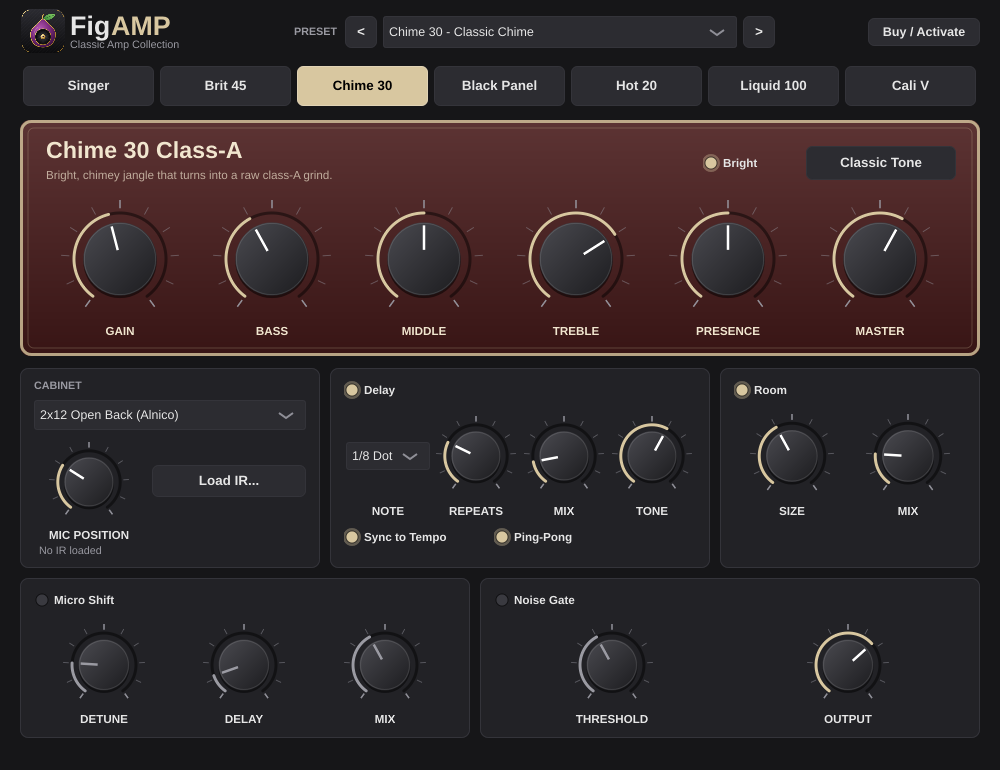The image size is (1000, 770).
Task: Select the Chime 30 amp tab
Action: click(x=362, y=85)
